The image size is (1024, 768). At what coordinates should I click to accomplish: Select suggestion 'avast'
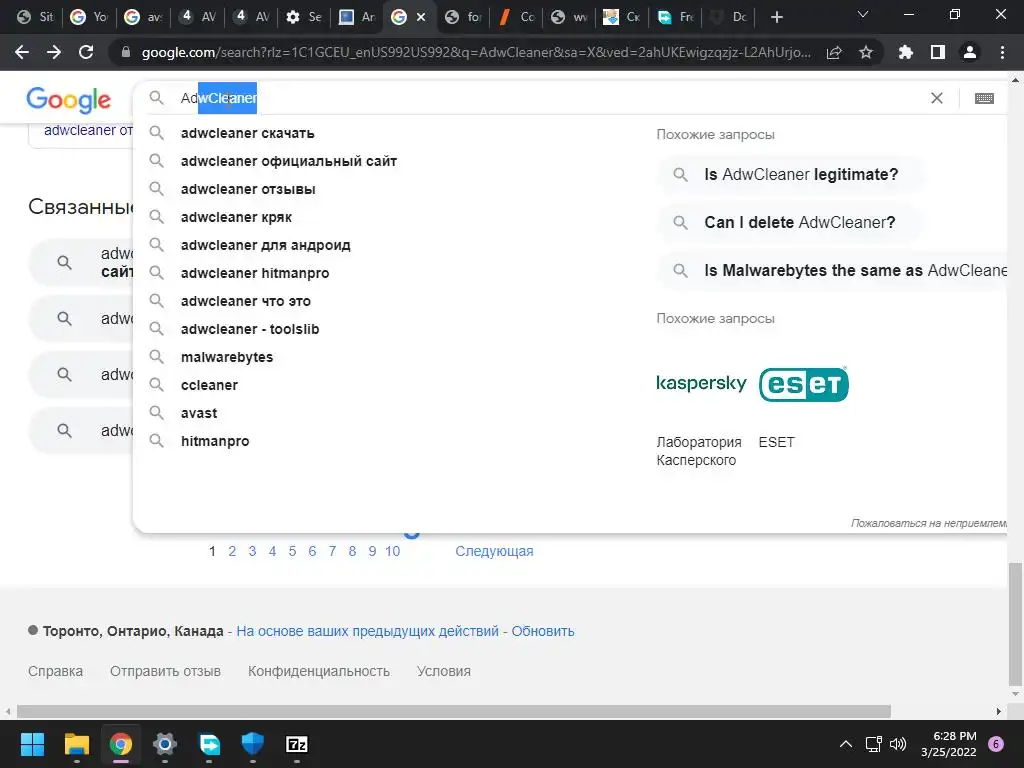[x=199, y=413]
